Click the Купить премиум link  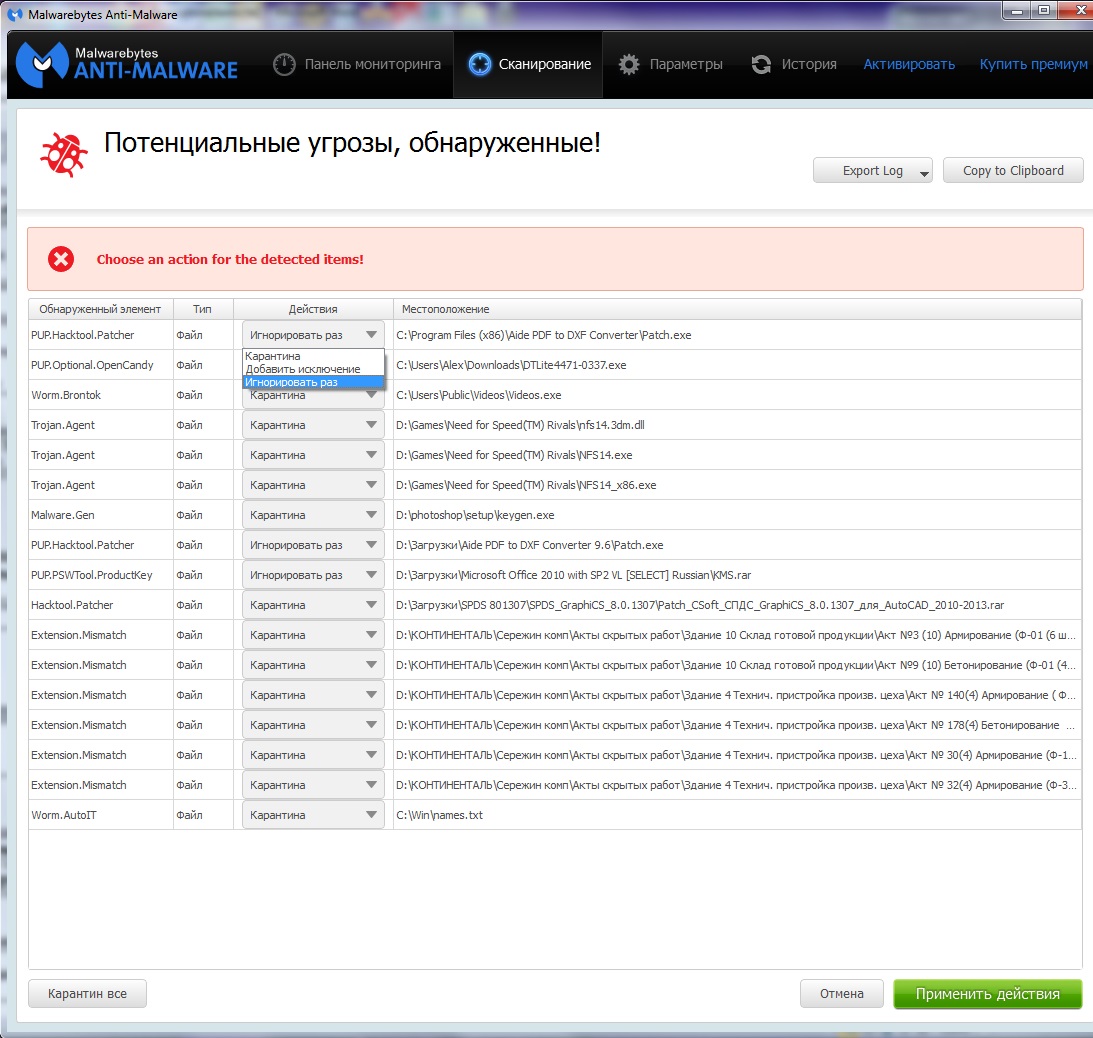[1033, 64]
